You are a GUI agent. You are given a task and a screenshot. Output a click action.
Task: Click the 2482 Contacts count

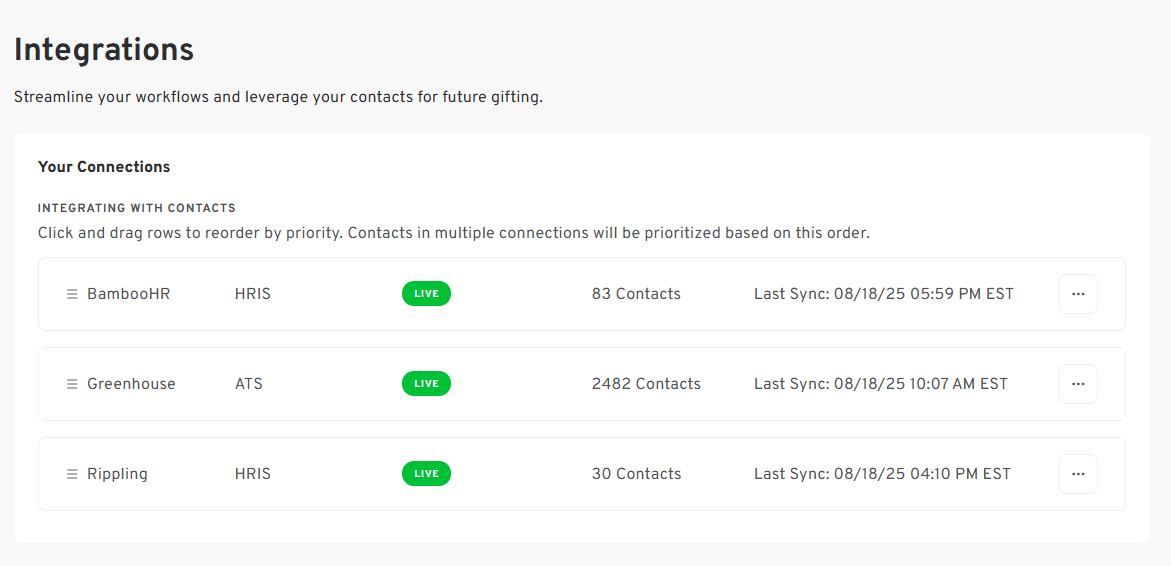click(646, 384)
